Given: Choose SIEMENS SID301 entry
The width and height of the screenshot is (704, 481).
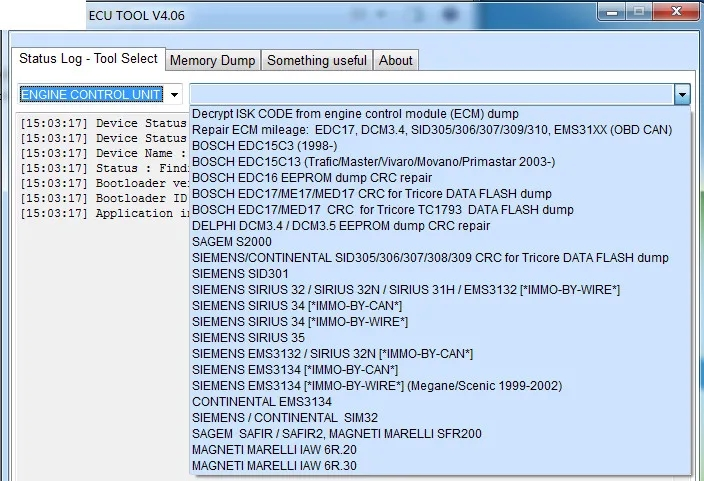Looking at the screenshot, I should pyautogui.click(x=240, y=274).
